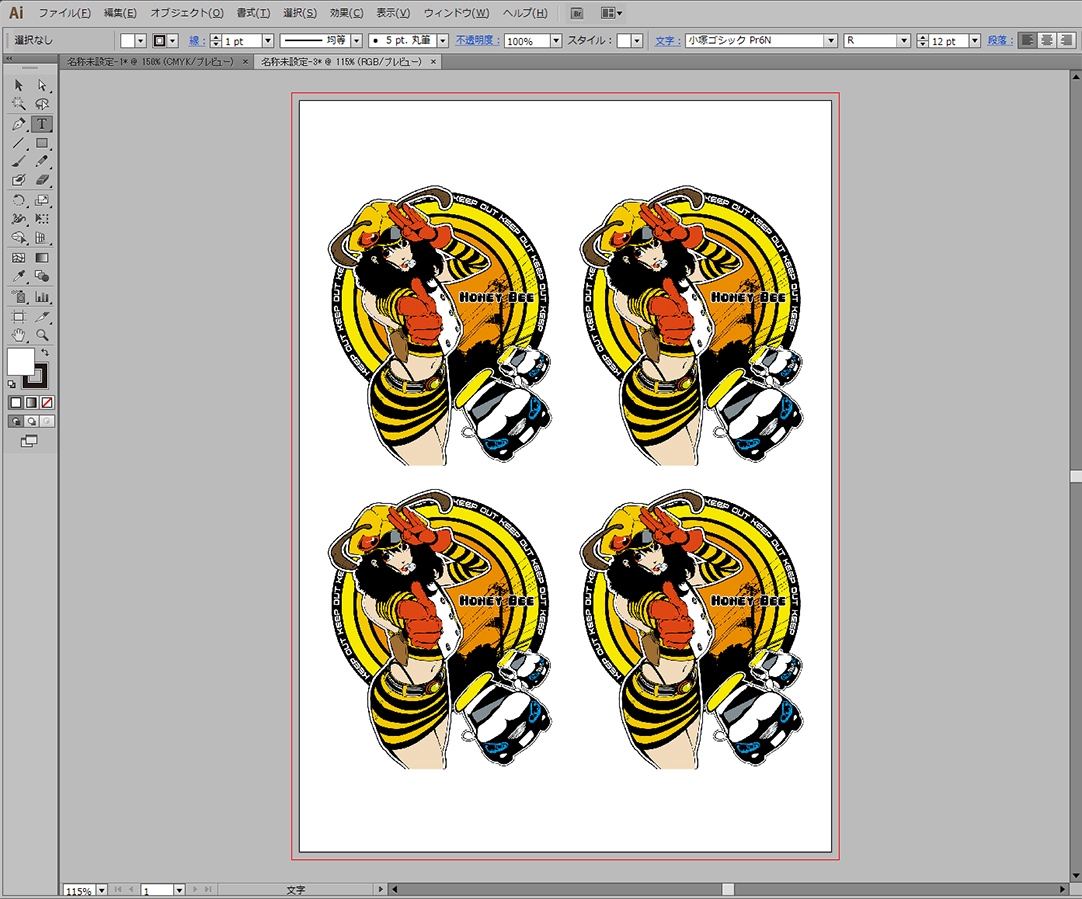Open the 編集(E) menu
This screenshot has width=1082, height=899.
(x=120, y=13)
